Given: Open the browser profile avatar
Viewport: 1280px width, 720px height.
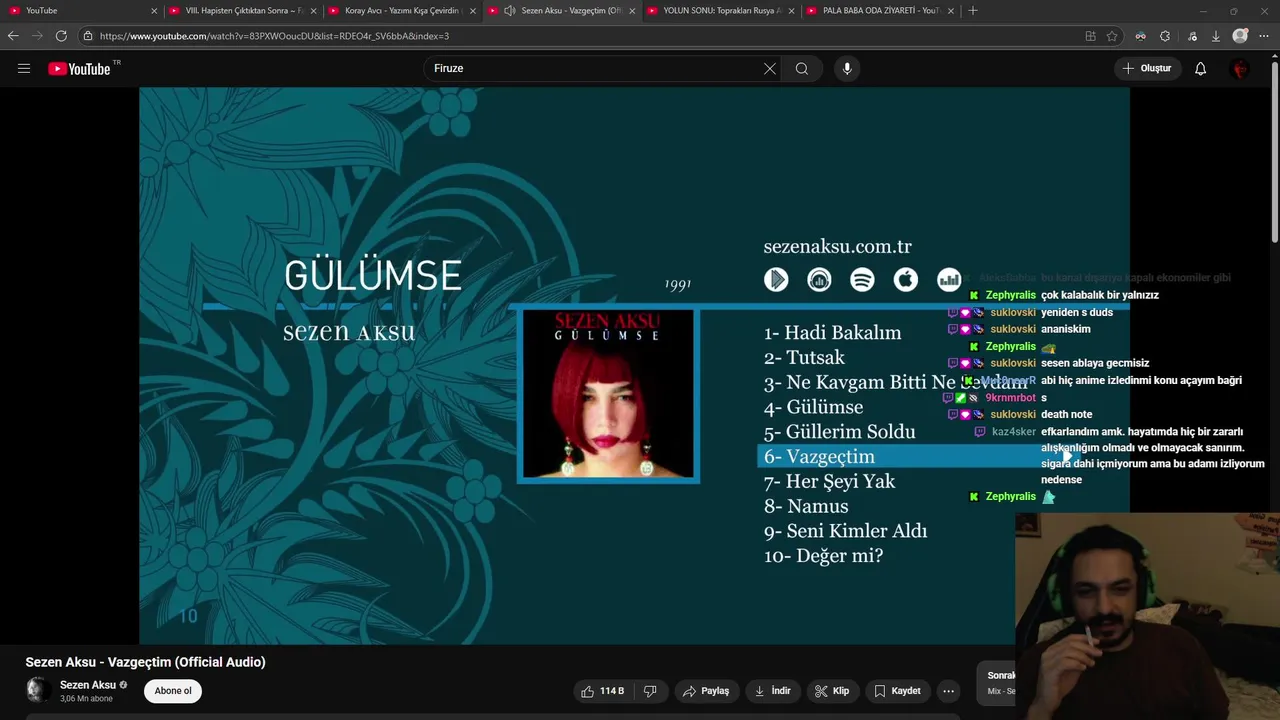Looking at the screenshot, I should (x=1240, y=36).
